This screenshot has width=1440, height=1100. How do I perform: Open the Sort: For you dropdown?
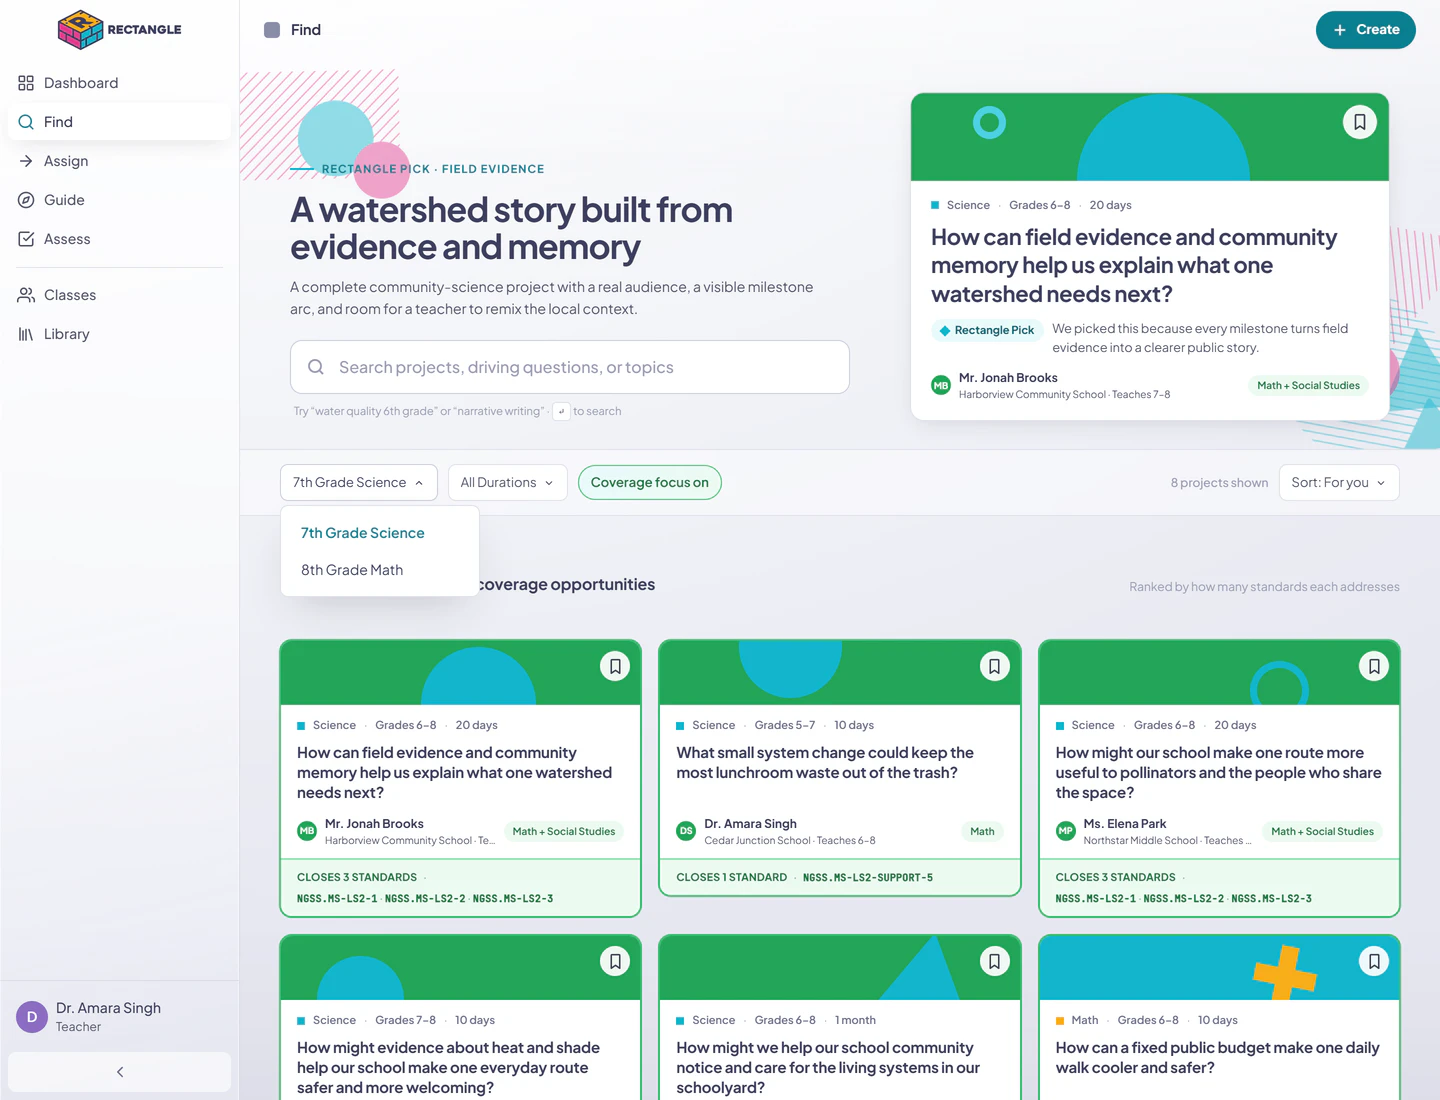tap(1339, 483)
